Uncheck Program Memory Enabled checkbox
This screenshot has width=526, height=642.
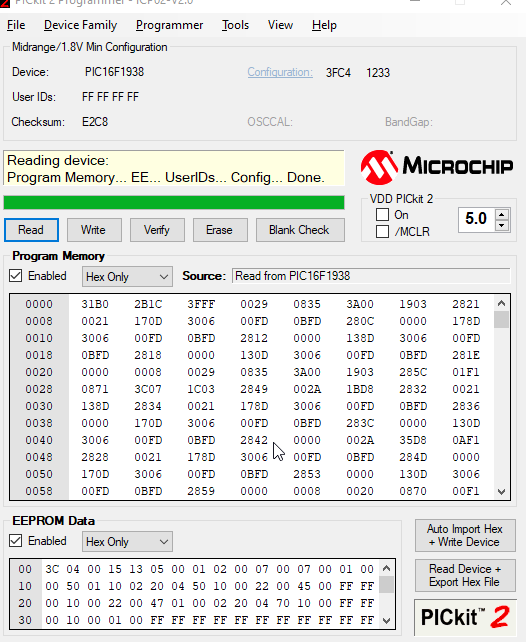click(x=16, y=276)
